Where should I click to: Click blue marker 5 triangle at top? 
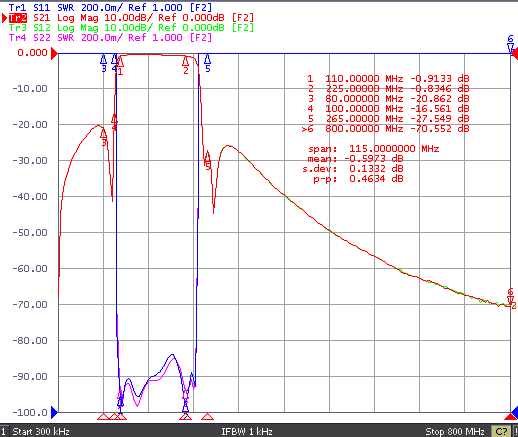(207, 60)
